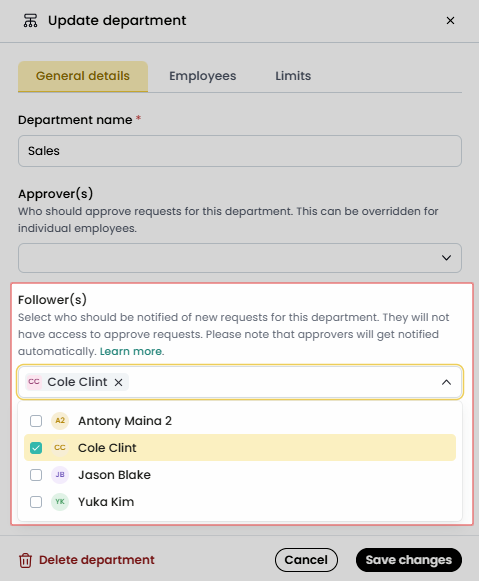Switch to the Employees tab

(x=203, y=76)
